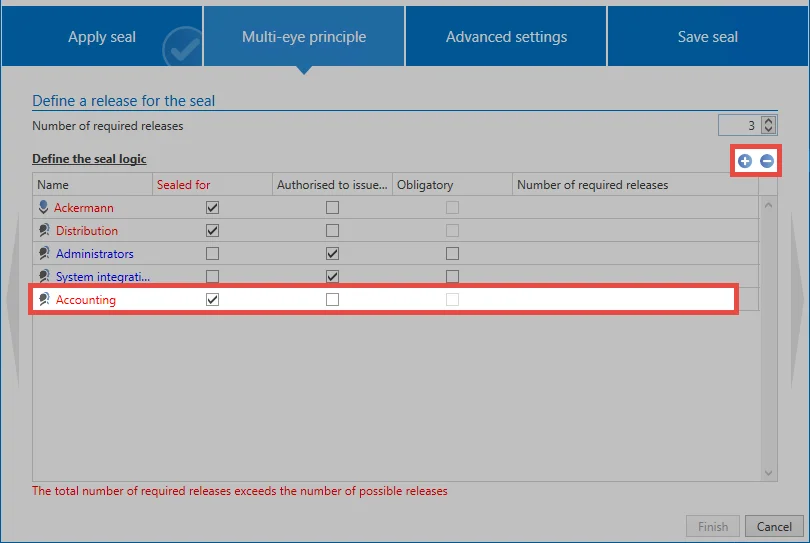Decrease number of required releases stepper
This screenshot has width=810, height=543.
coord(768,129)
